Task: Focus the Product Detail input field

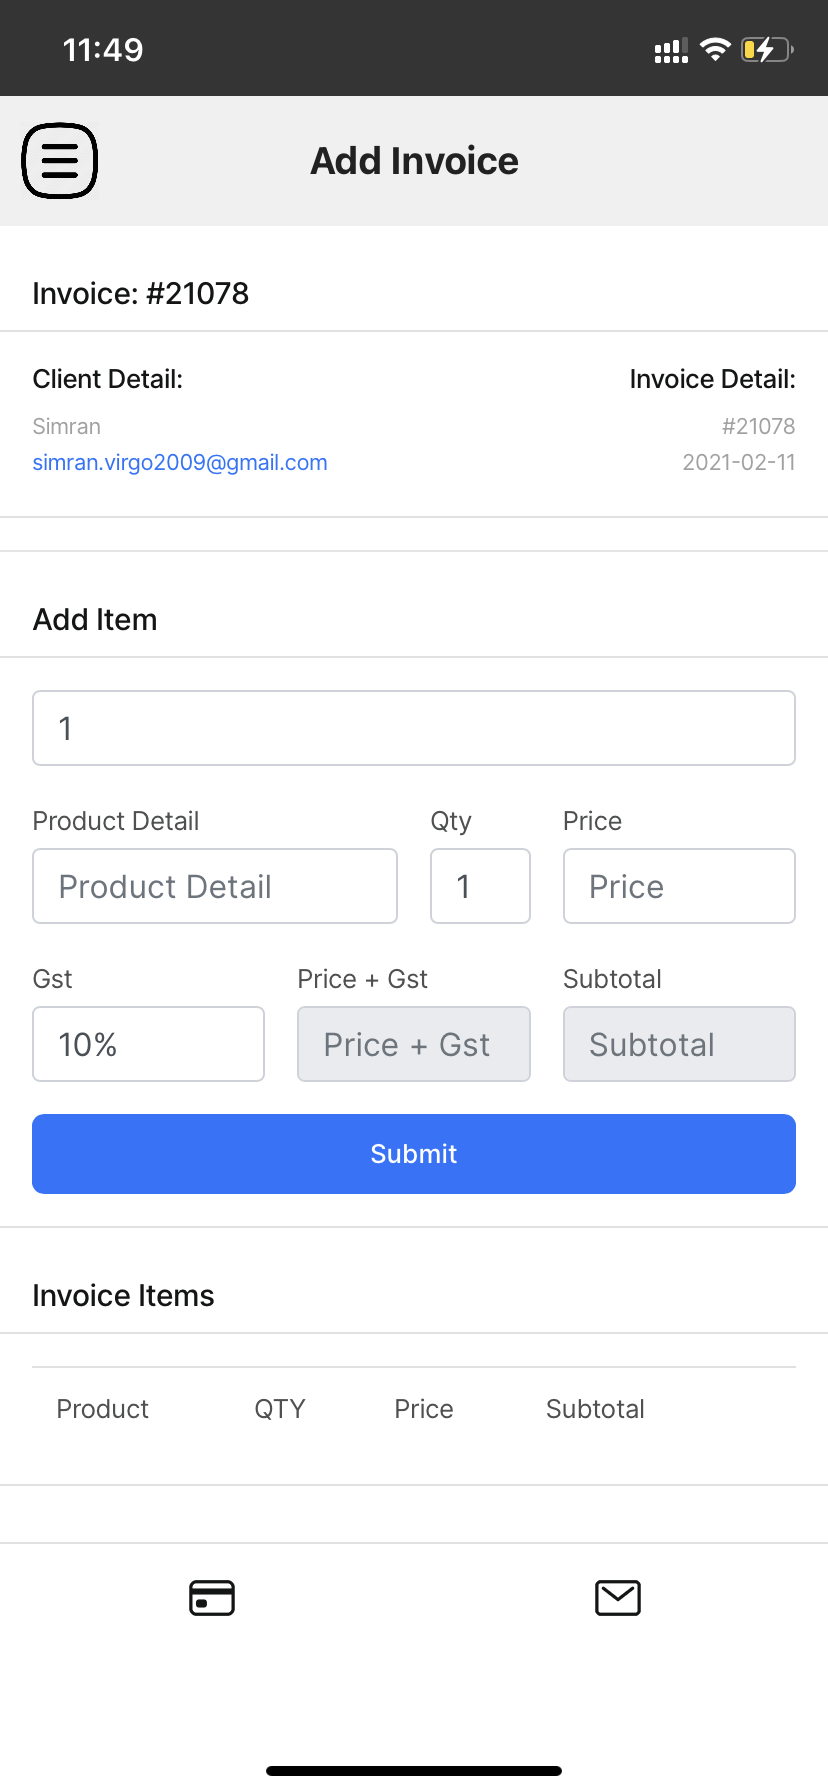Action: click(x=215, y=886)
